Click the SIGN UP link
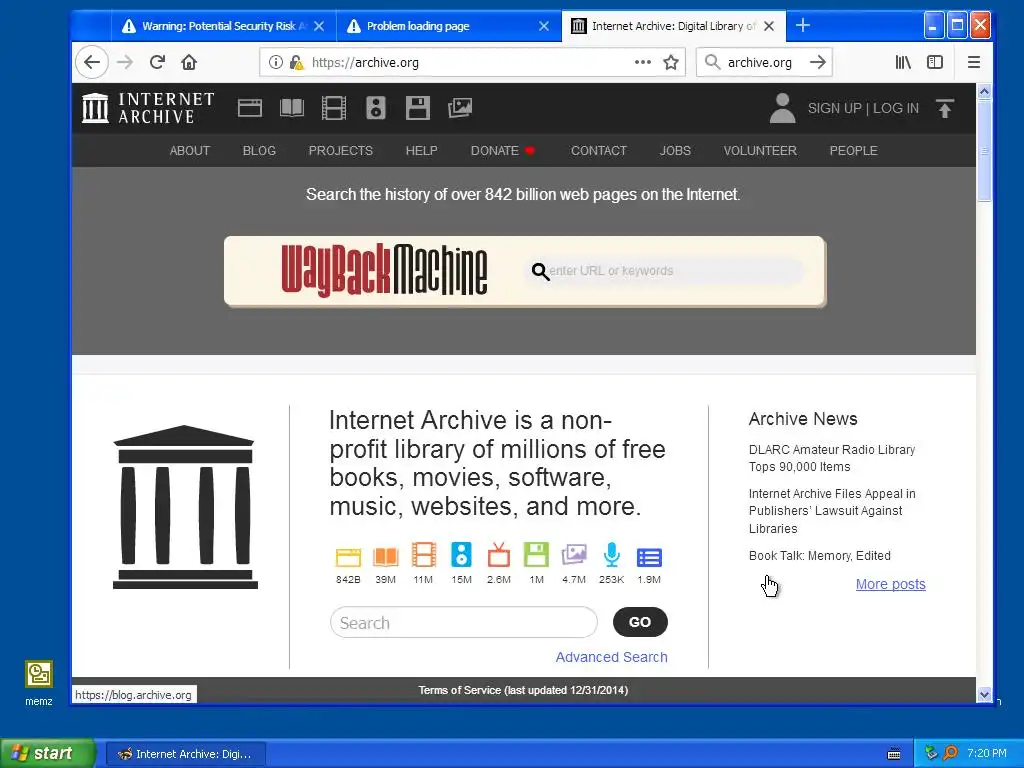1024x768 pixels. click(x=835, y=108)
